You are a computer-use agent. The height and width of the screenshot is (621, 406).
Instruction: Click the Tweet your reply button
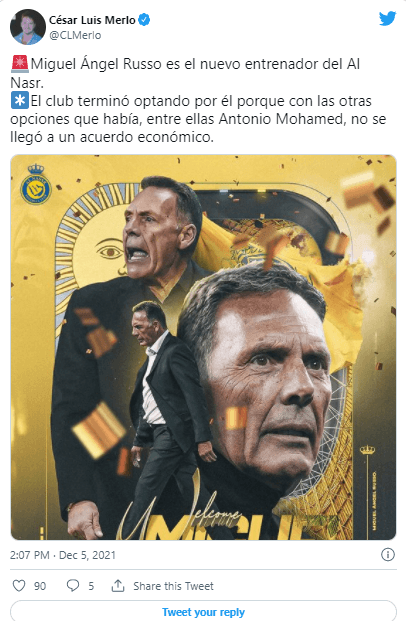[x=203, y=611]
